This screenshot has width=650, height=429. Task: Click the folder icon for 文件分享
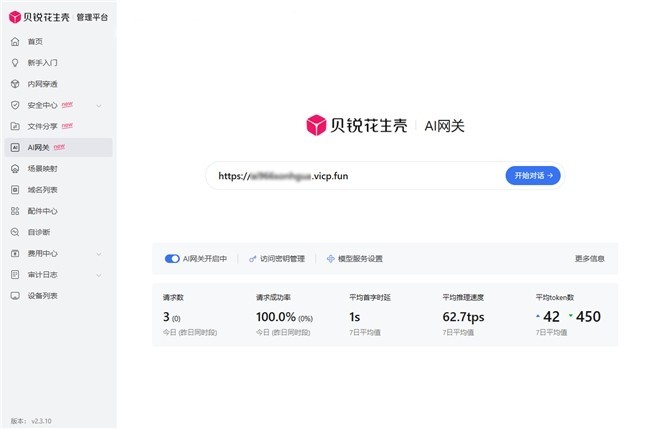(x=15, y=126)
